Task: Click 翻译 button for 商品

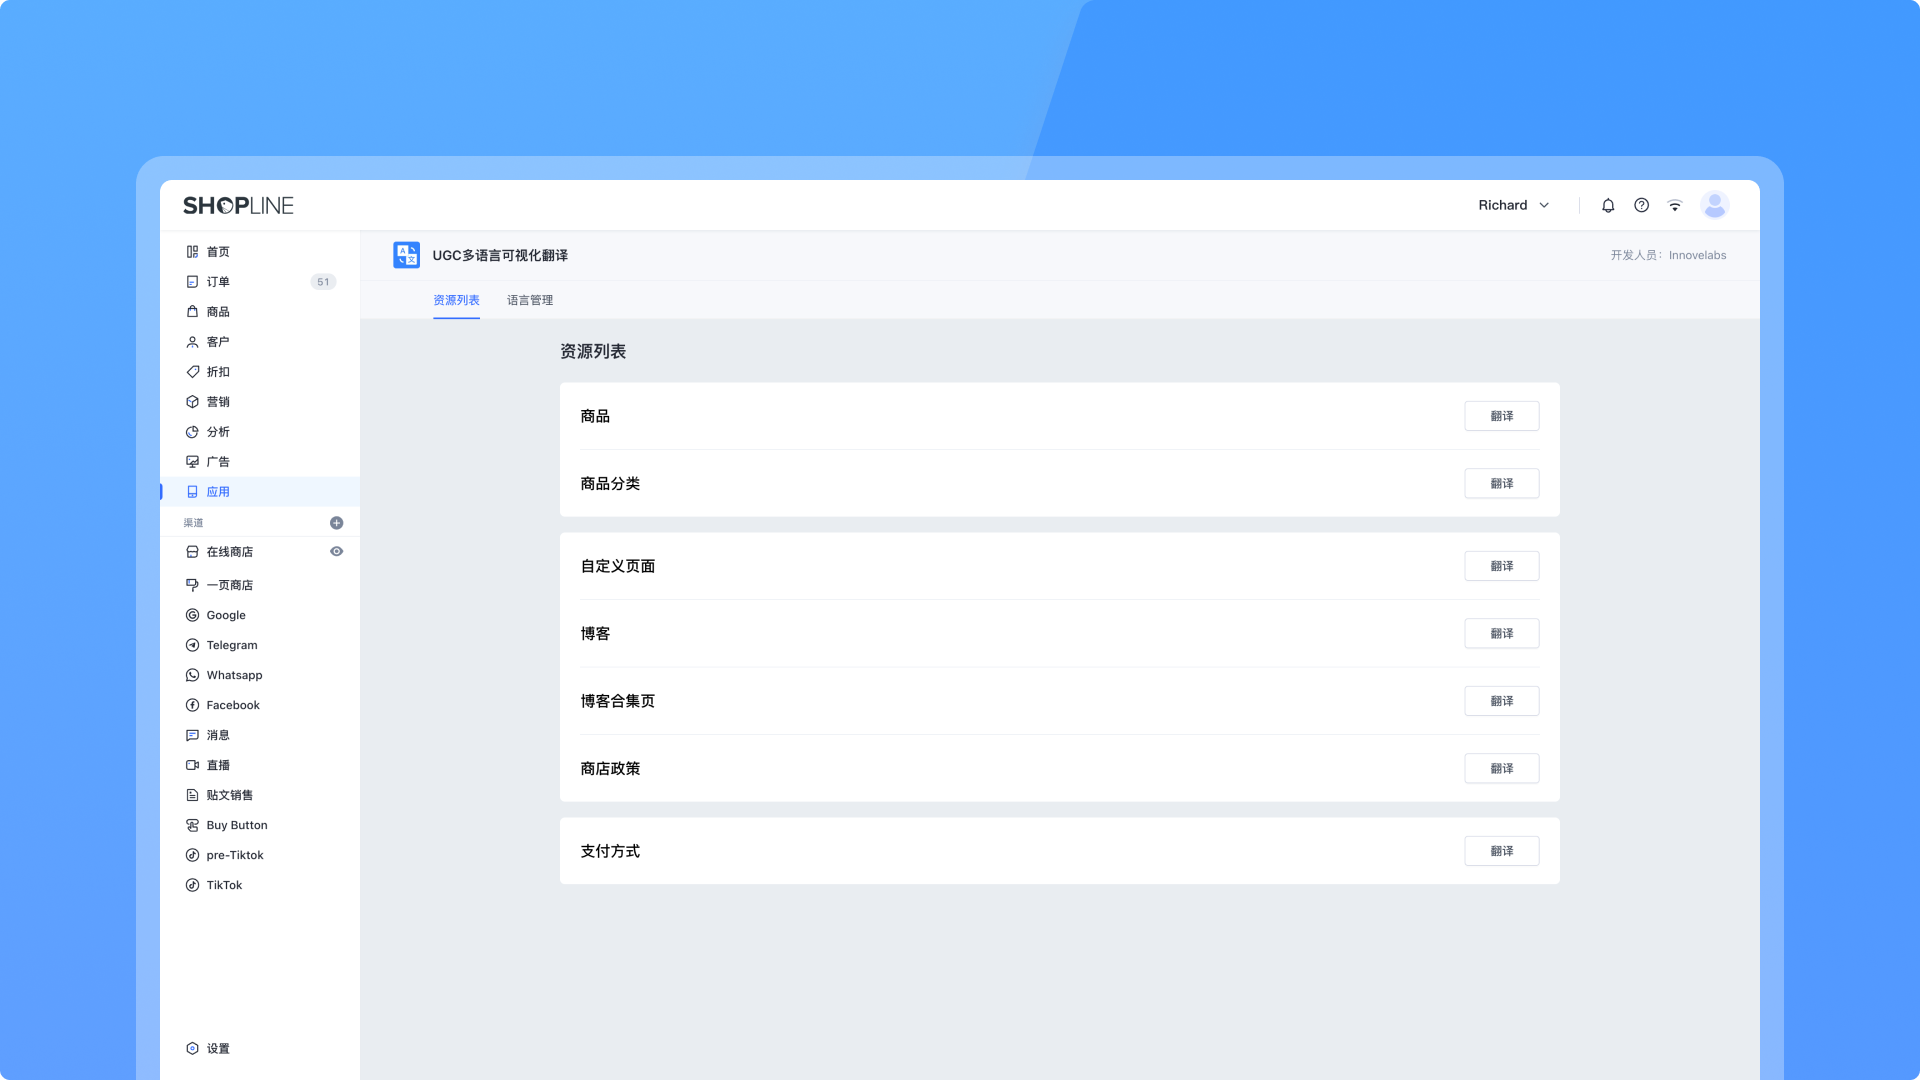Action: (1501, 416)
